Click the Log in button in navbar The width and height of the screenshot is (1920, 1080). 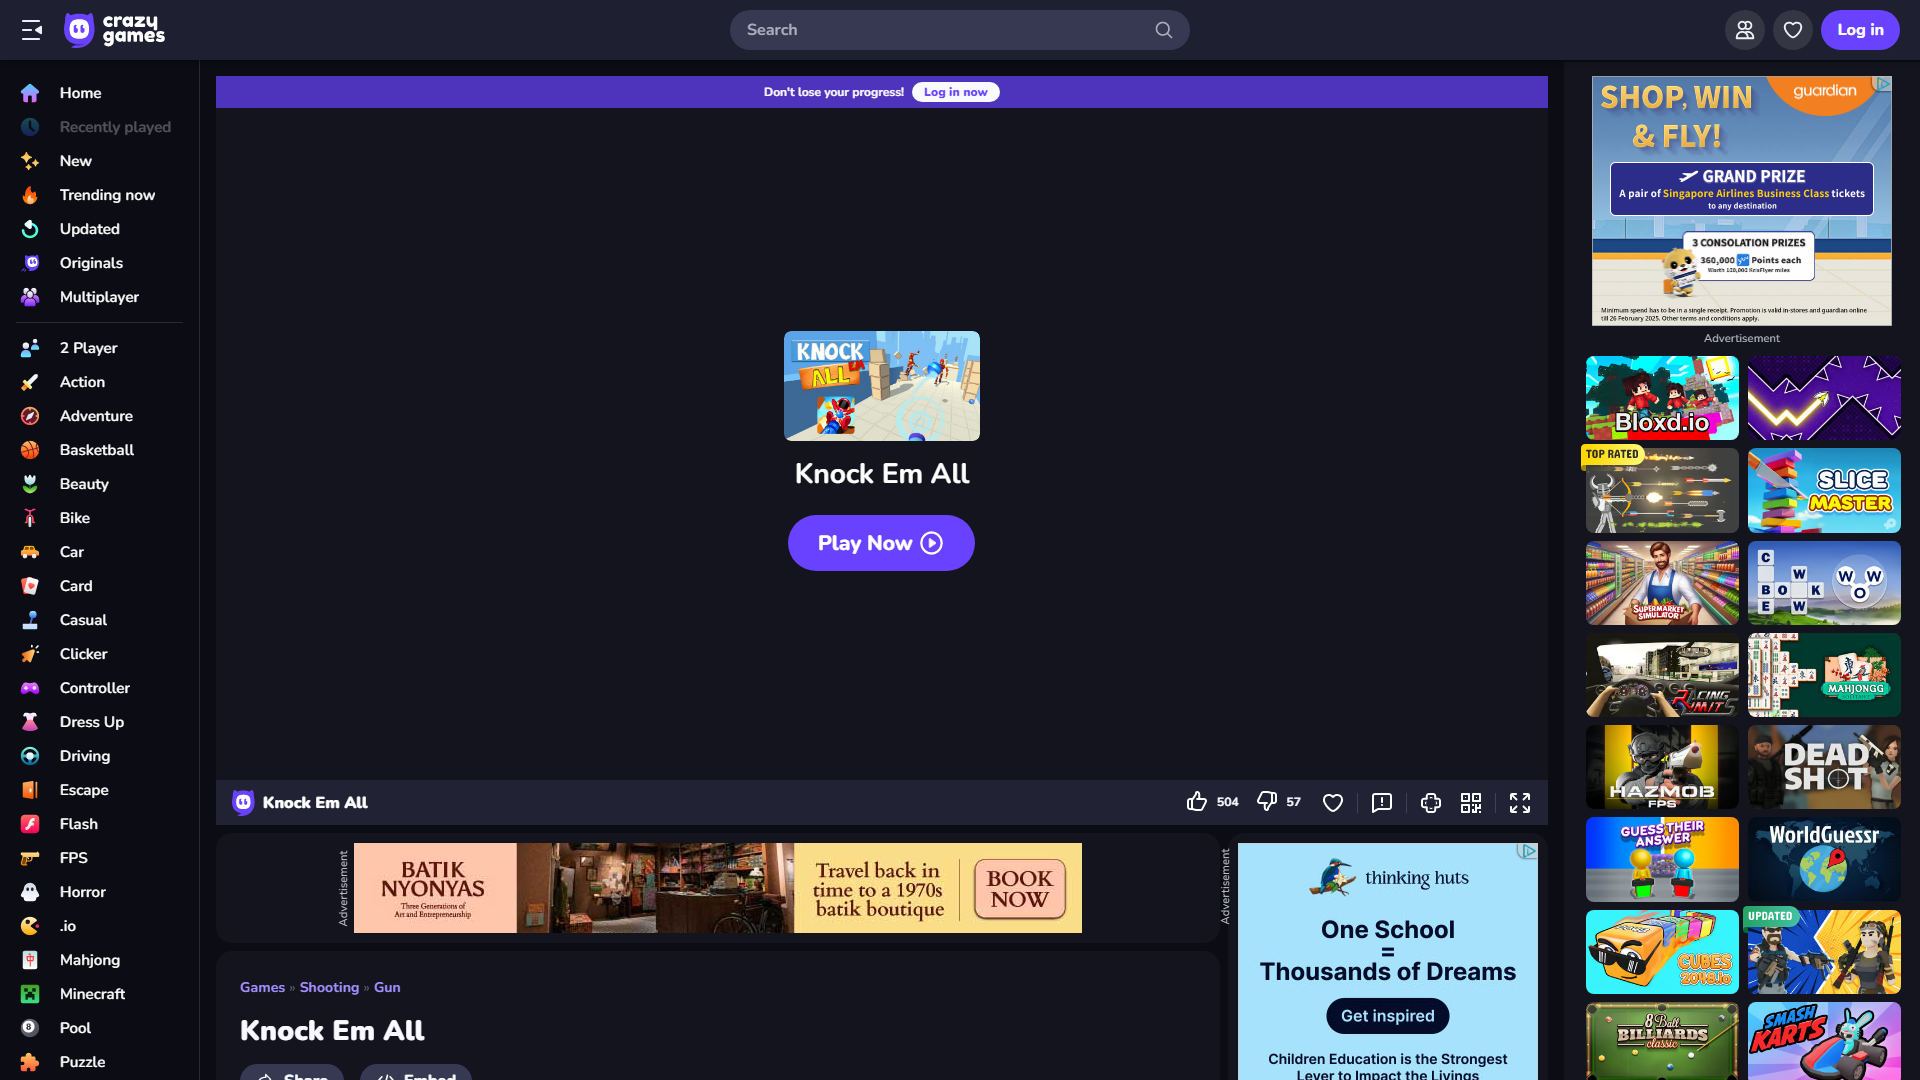pos(1861,29)
